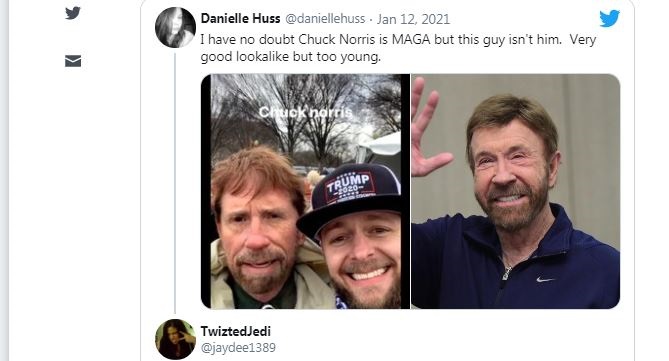The height and width of the screenshot is (361, 669).
Task: Visit the @jaydee1389 handle
Action: [x=238, y=348]
